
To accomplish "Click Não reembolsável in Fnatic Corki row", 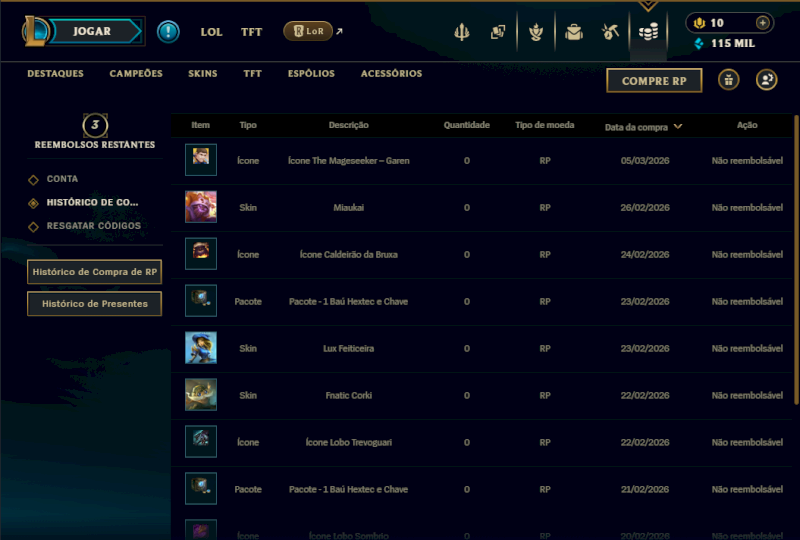I will [747, 396].
